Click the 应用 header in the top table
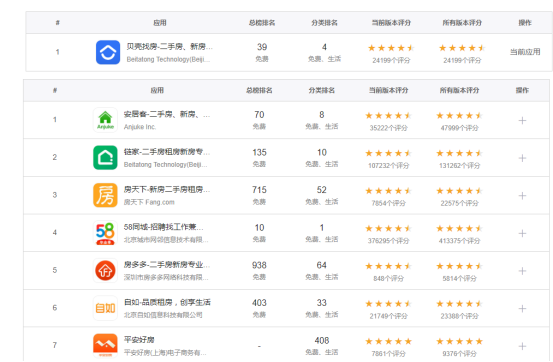The width and height of the screenshot is (553, 362). point(160,23)
